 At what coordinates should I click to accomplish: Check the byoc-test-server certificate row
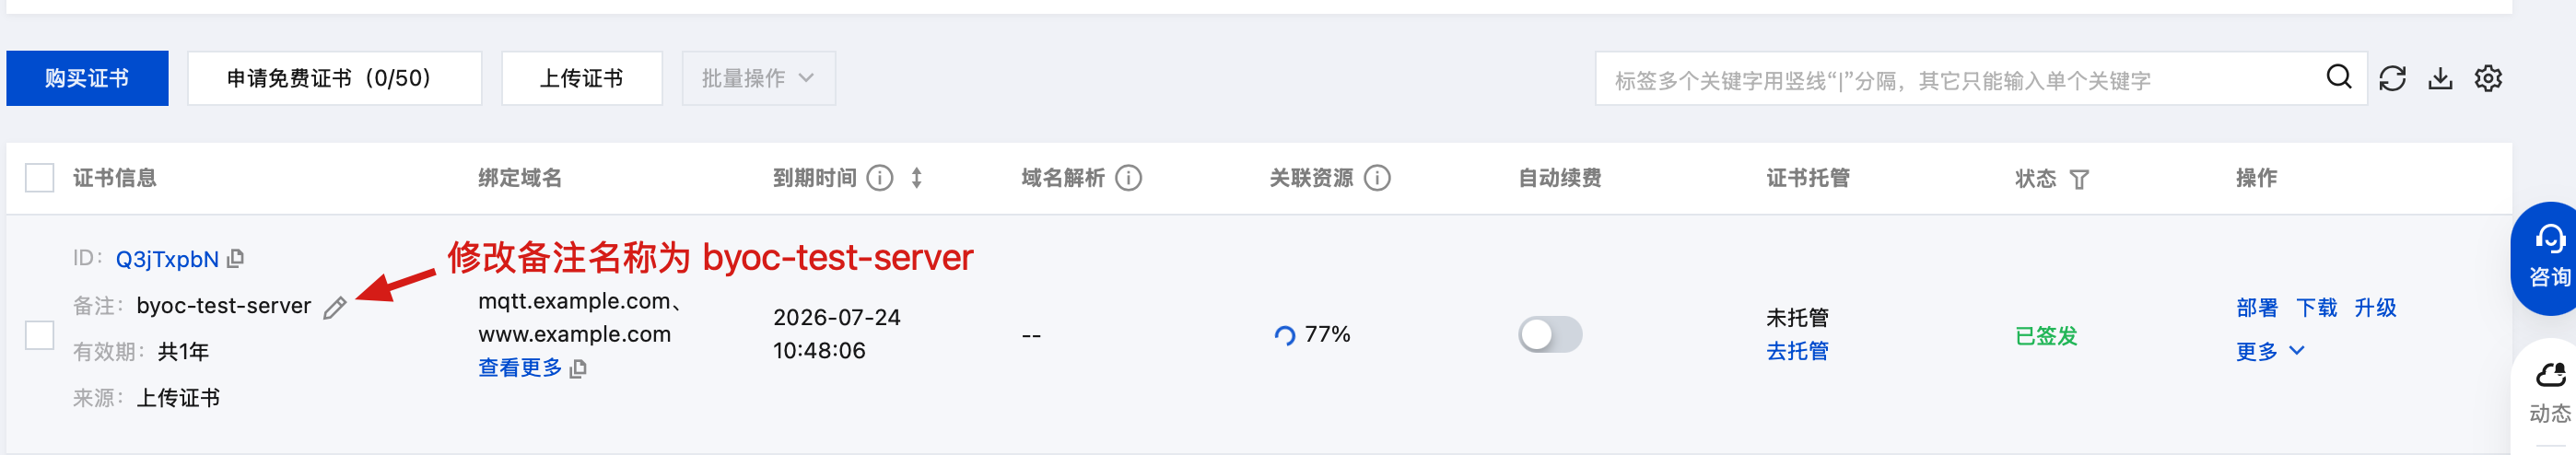40,335
